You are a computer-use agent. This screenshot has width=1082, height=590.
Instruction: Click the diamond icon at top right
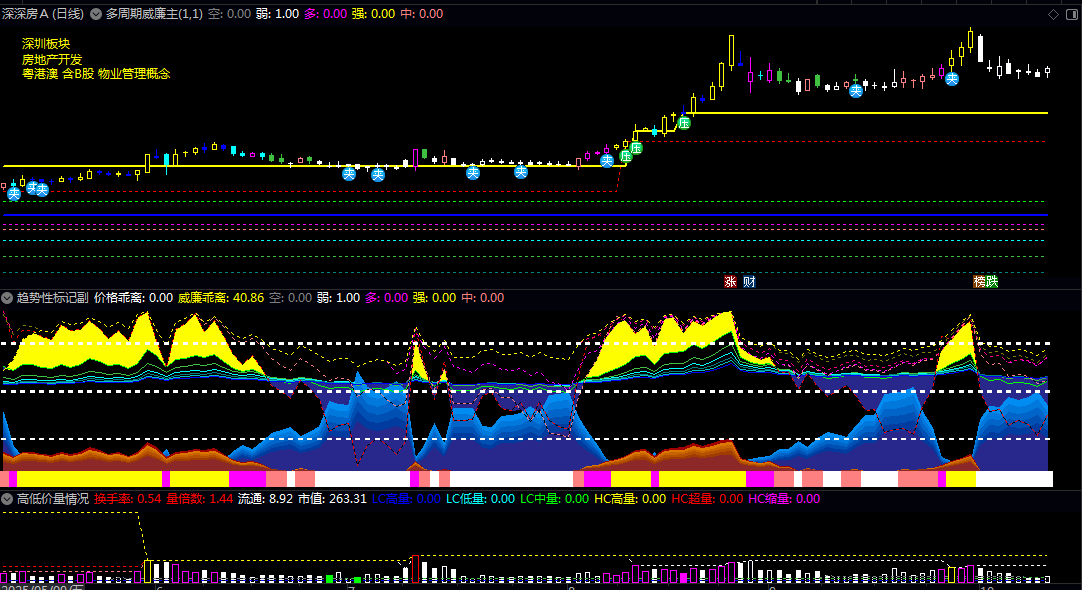(x=1054, y=14)
